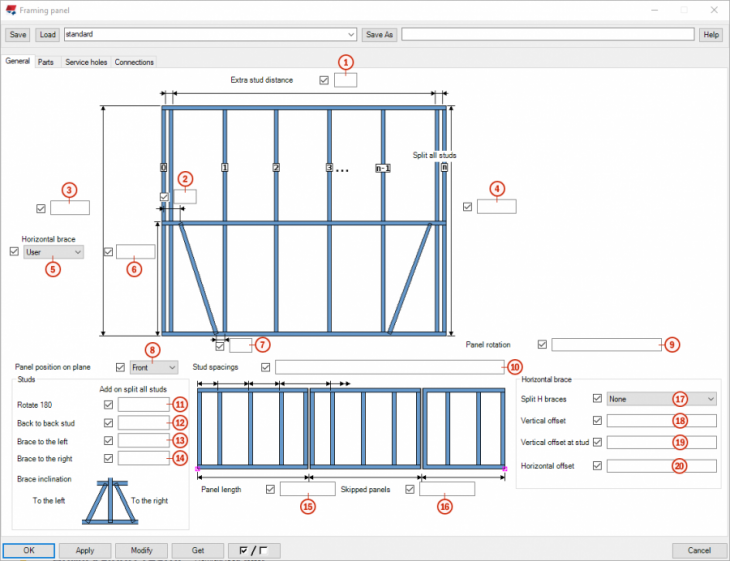Confirm with the OK button

[29, 550]
